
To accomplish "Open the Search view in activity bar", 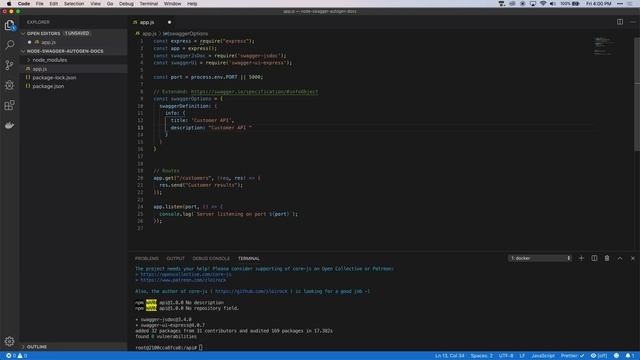I will click(x=9, y=44).
